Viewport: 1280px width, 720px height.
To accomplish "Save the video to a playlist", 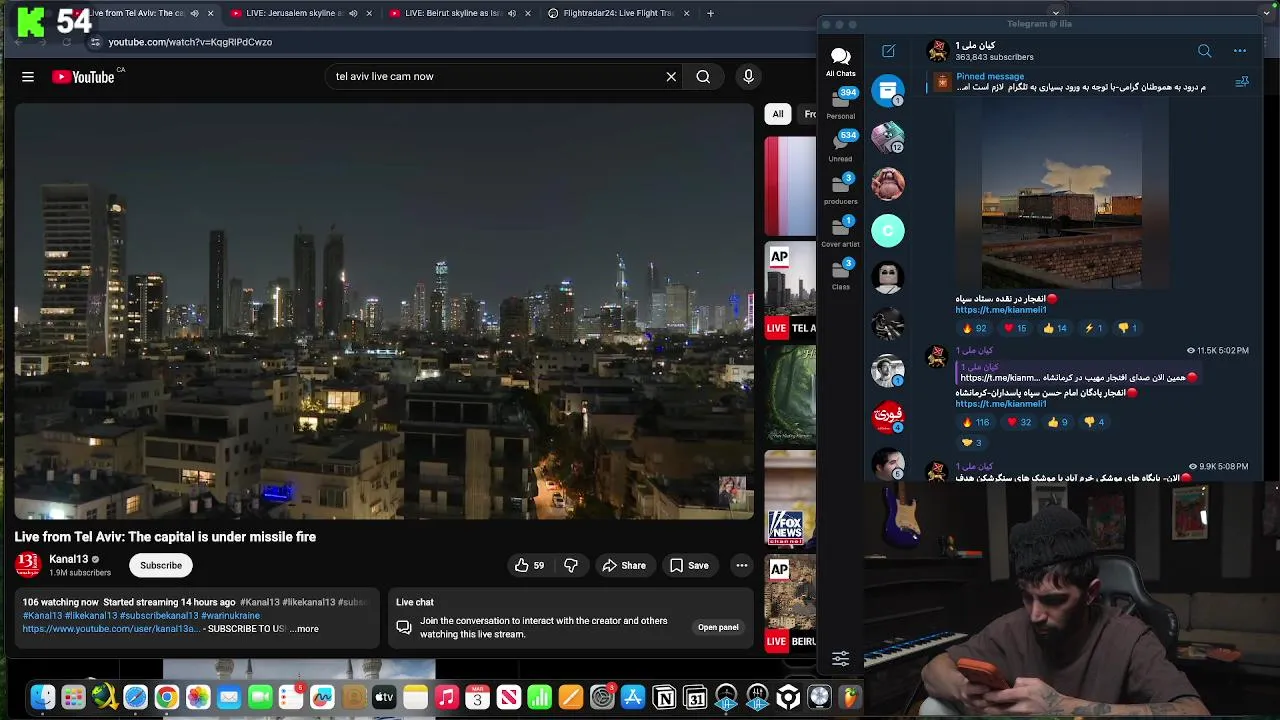I will click(x=689, y=565).
